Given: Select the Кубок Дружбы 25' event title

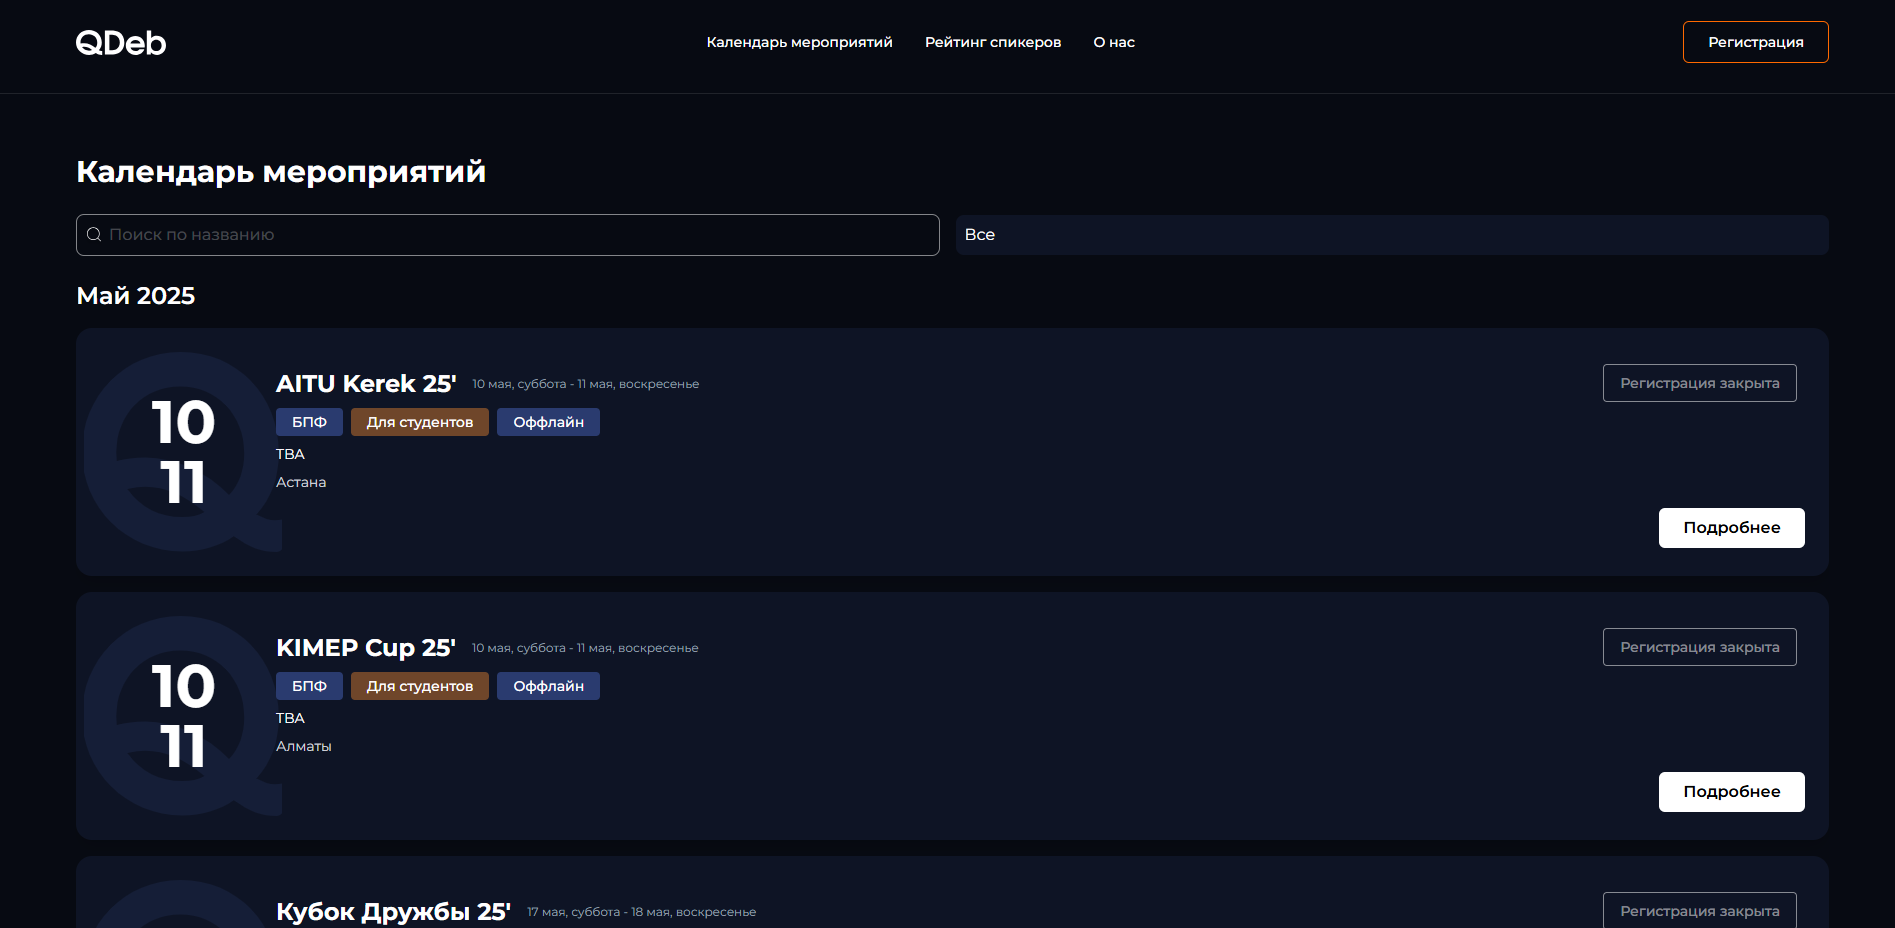Looking at the screenshot, I should coord(393,912).
